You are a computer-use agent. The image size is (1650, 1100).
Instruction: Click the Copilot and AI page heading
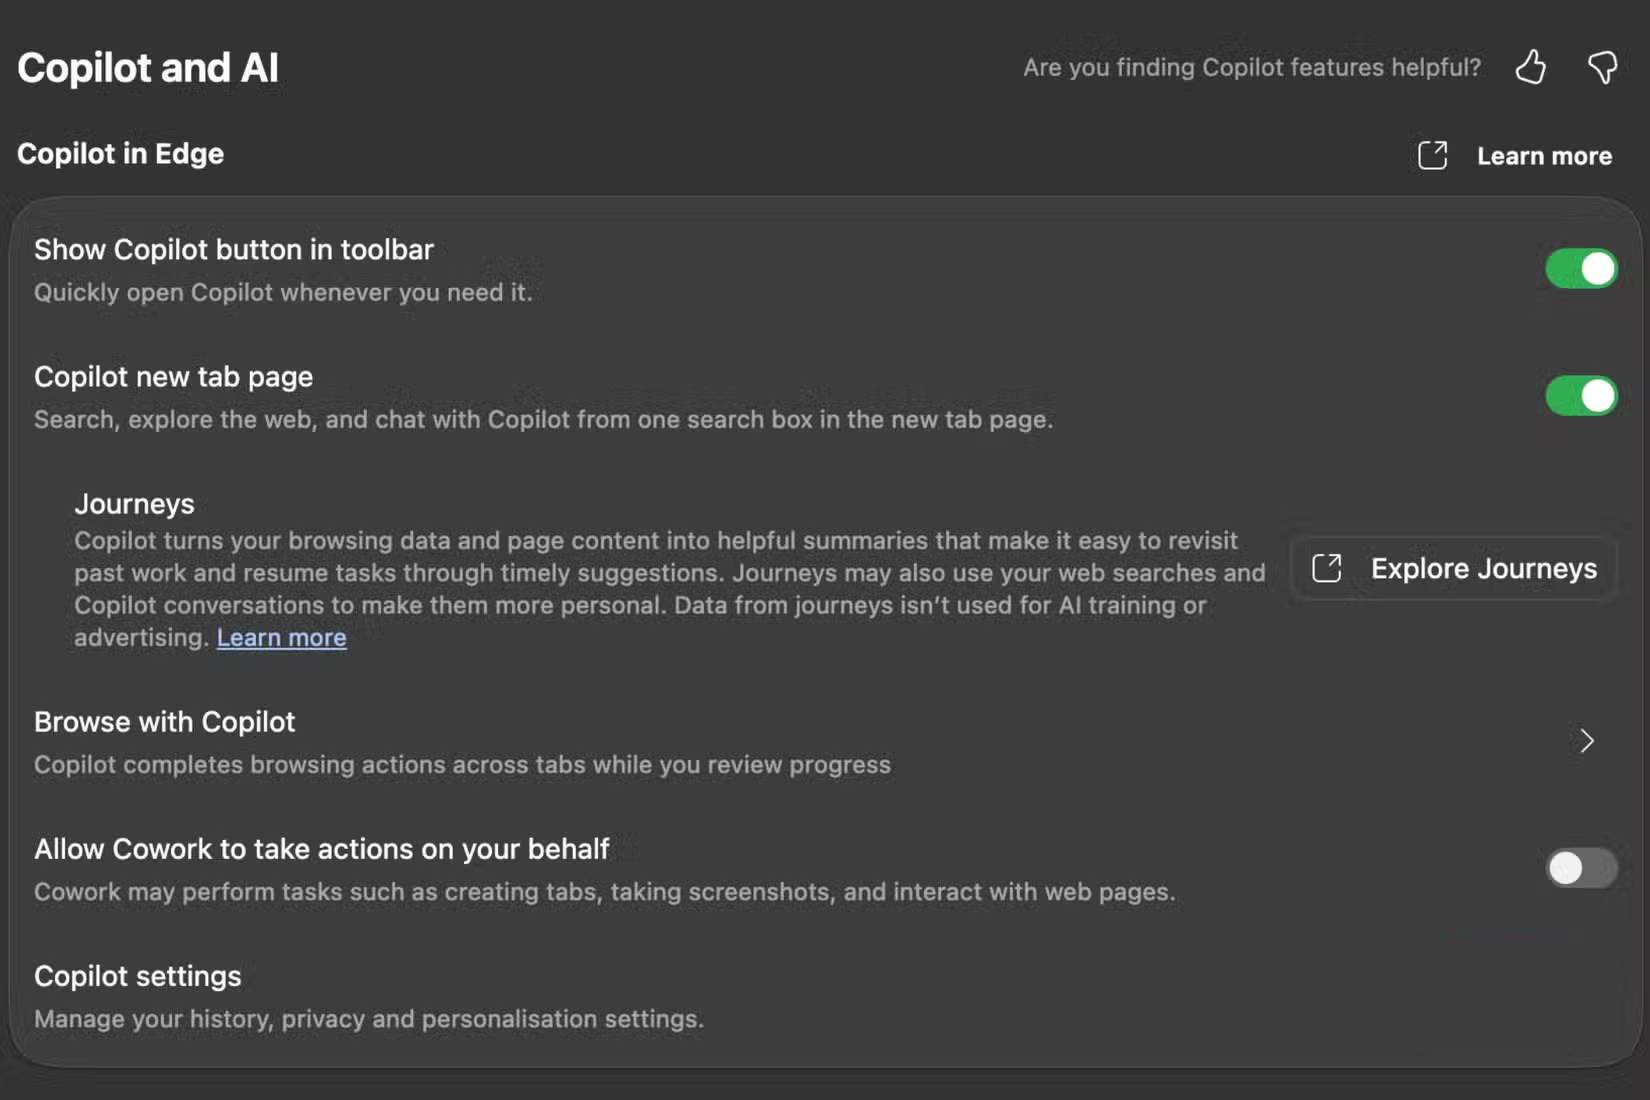click(x=148, y=68)
